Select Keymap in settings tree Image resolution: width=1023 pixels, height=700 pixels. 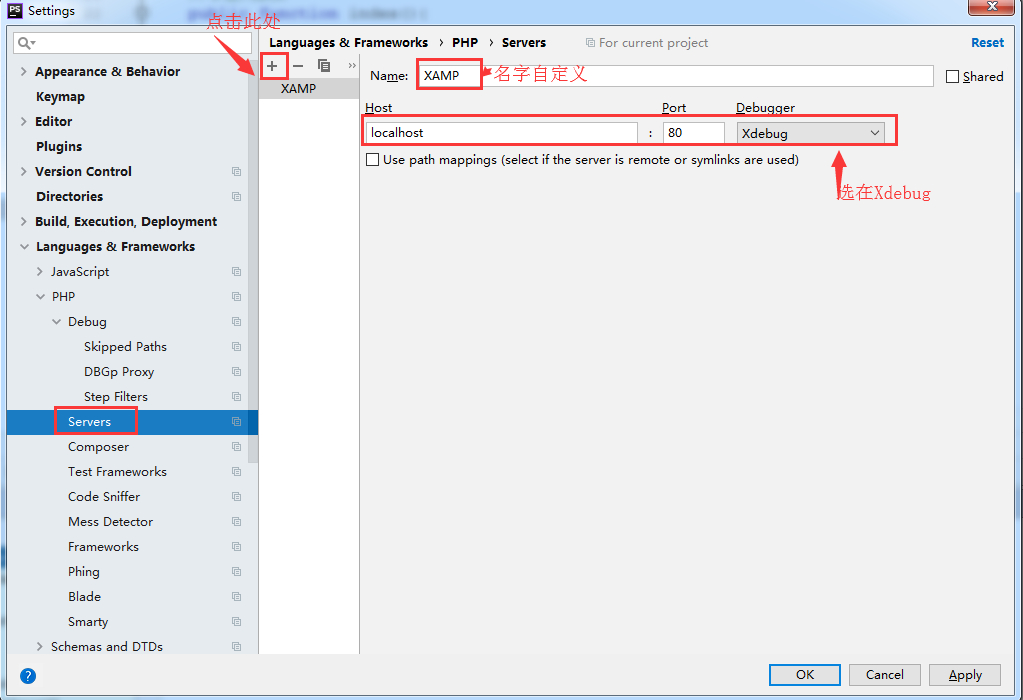[x=60, y=97]
